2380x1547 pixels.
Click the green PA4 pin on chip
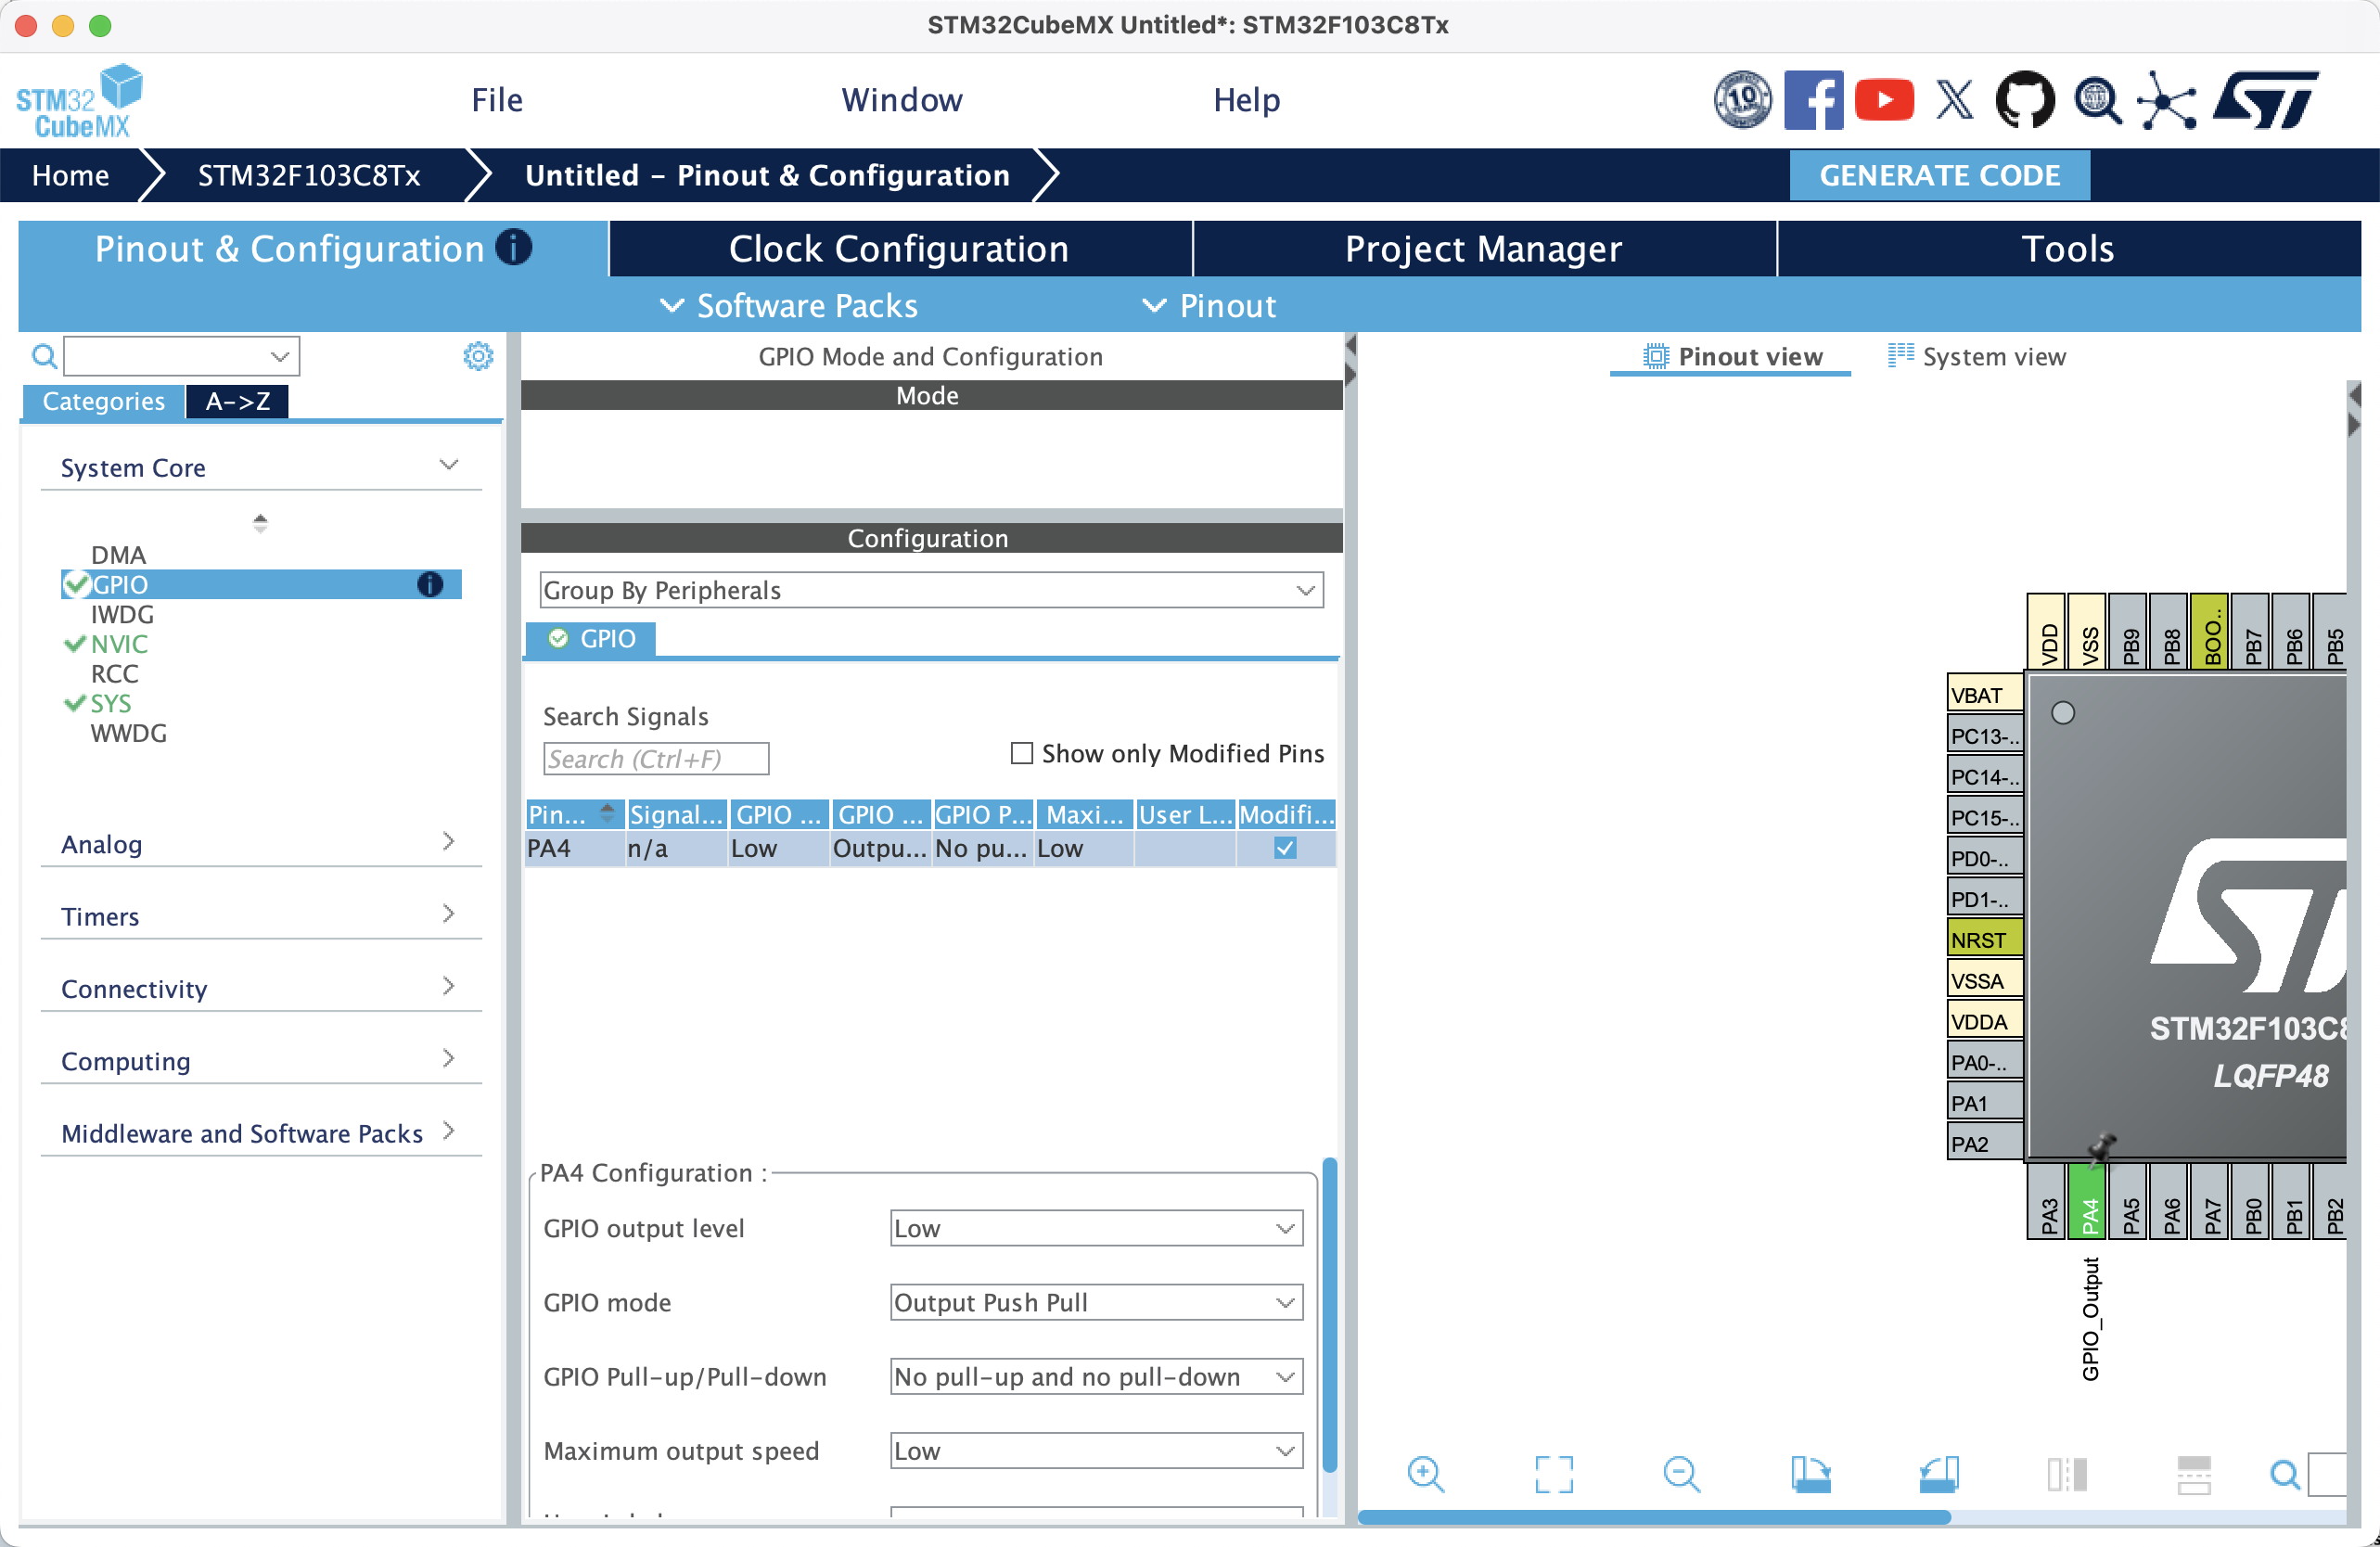click(x=2089, y=1212)
